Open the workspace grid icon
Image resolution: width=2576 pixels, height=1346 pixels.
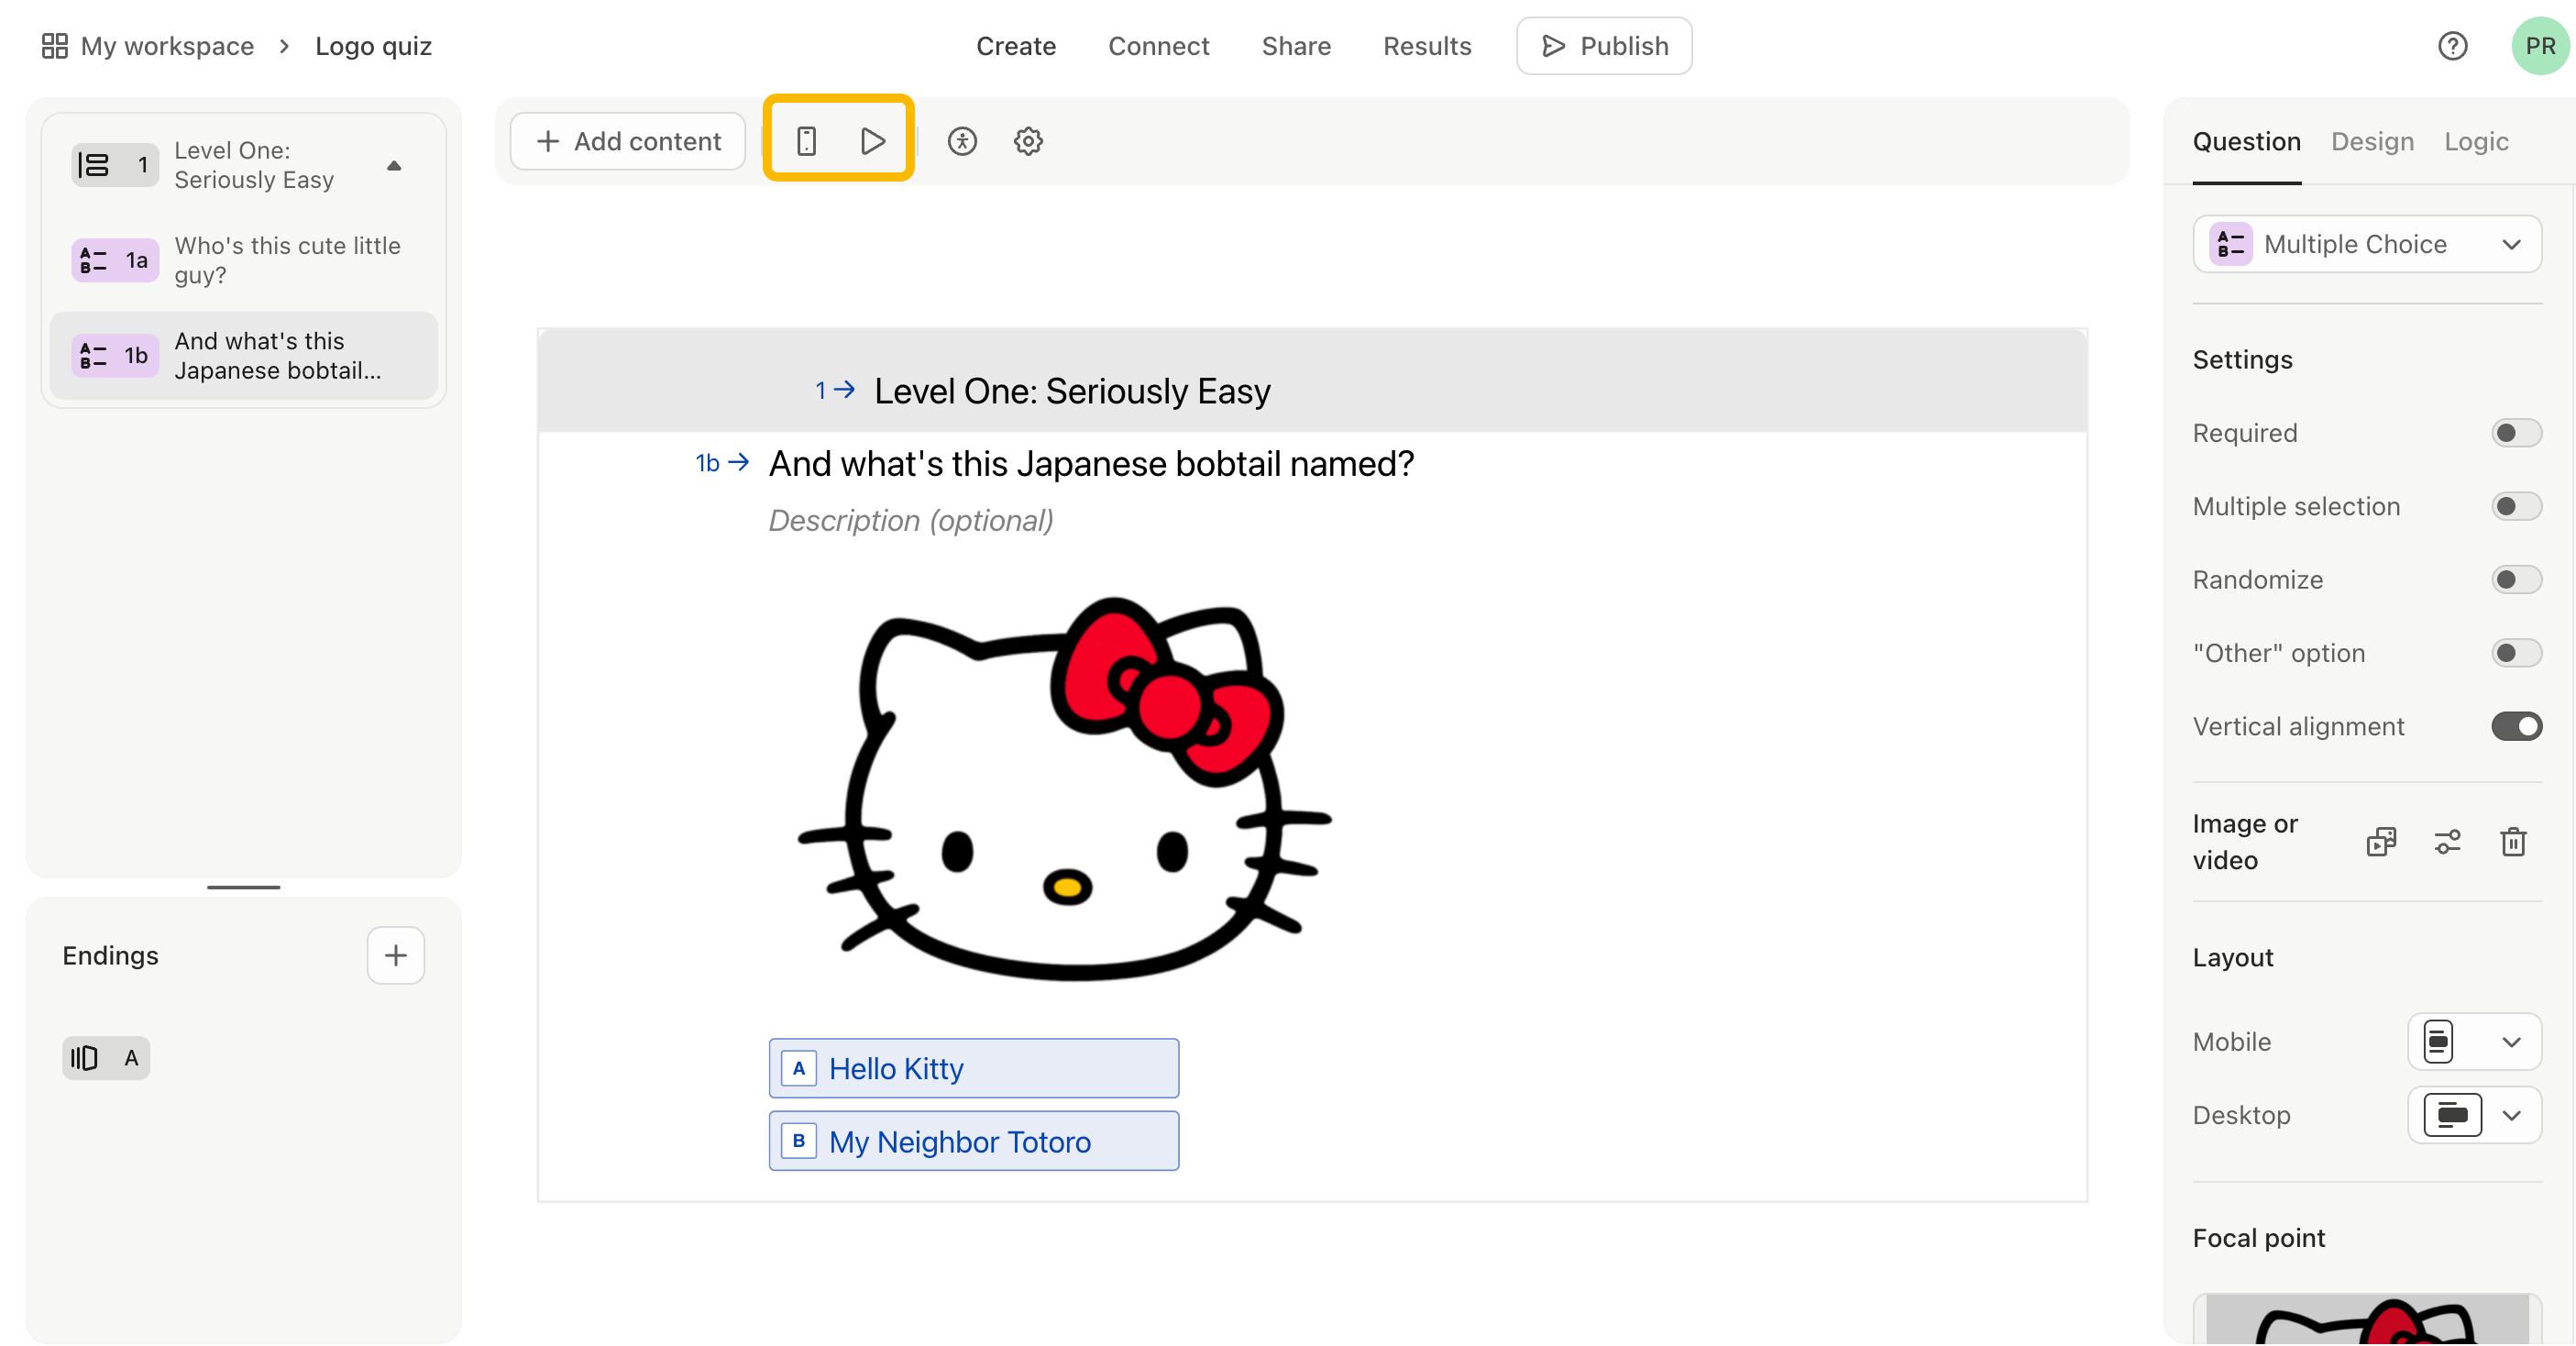(x=54, y=46)
